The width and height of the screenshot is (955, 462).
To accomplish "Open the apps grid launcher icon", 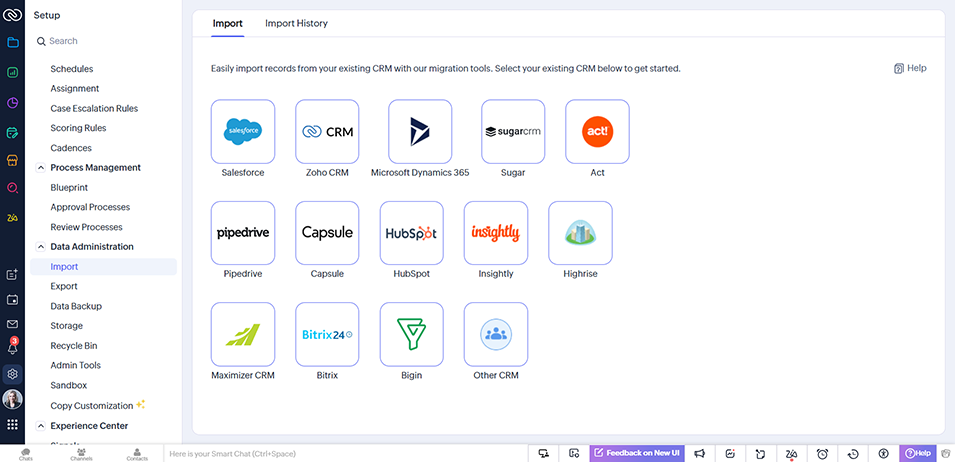I will pos(12,424).
